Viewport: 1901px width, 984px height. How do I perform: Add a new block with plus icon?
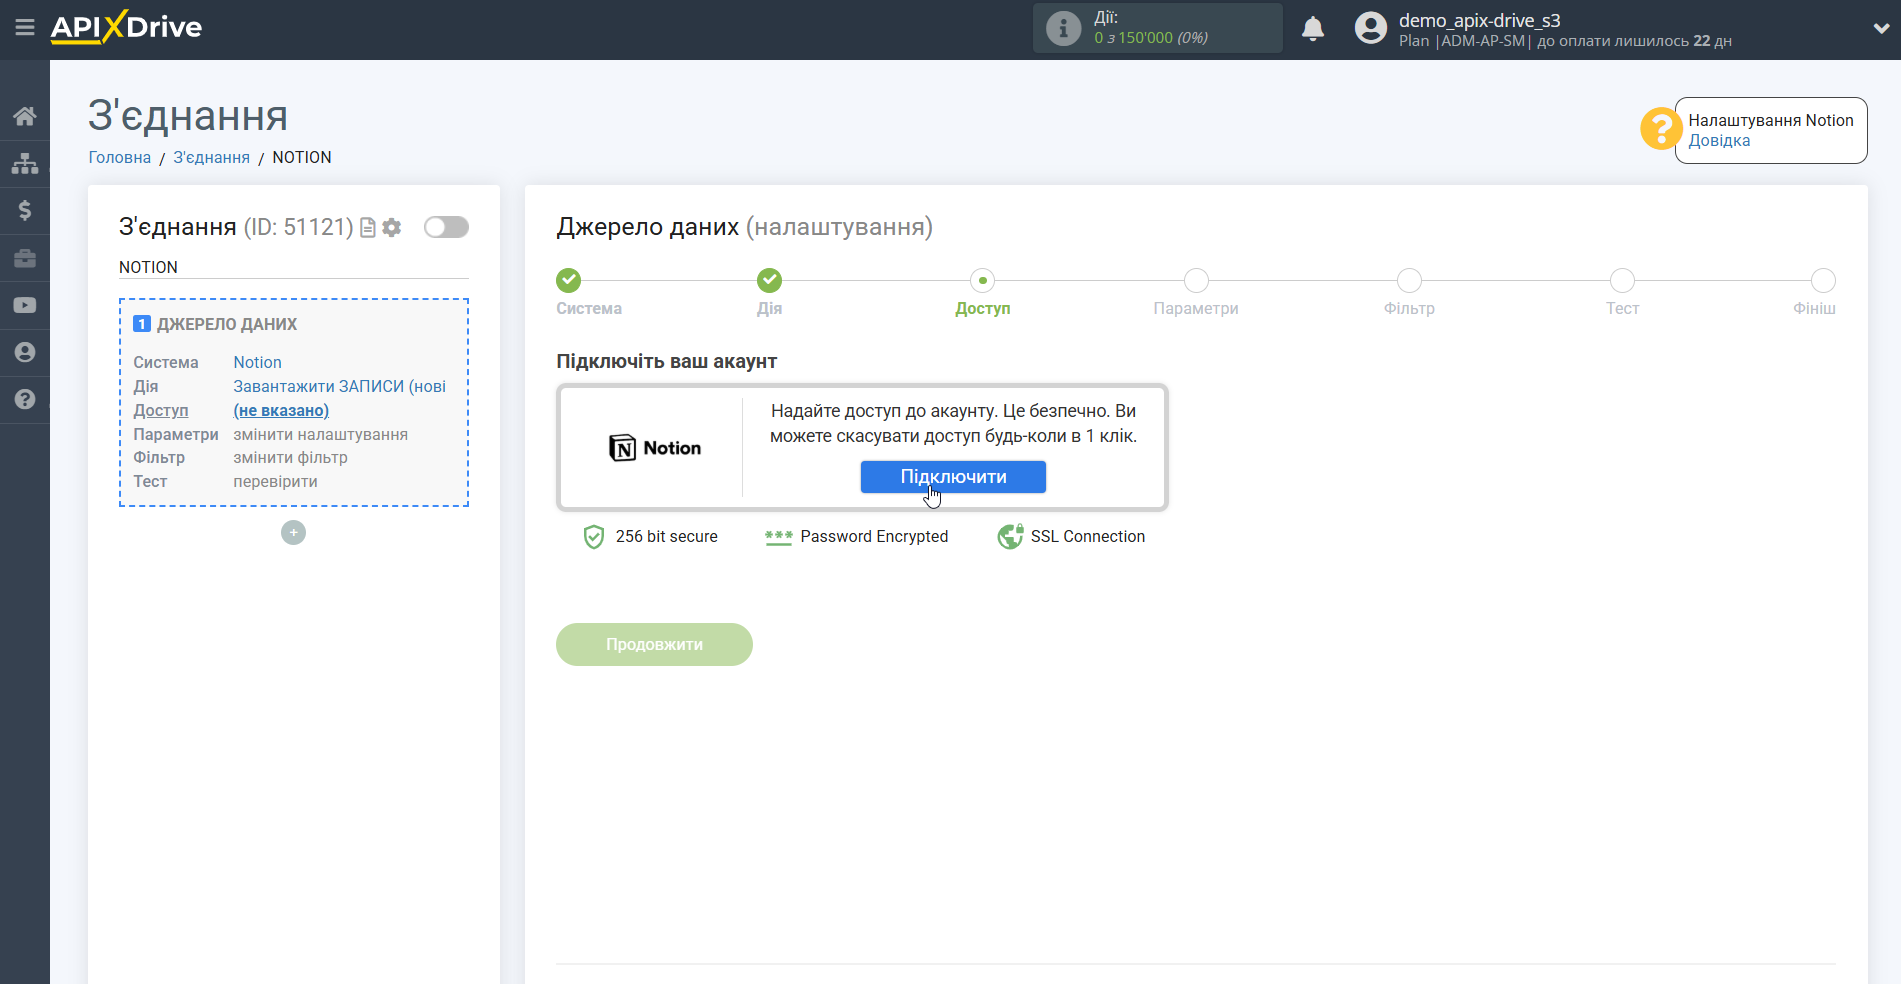pyautogui.click(x=293, y=533)
